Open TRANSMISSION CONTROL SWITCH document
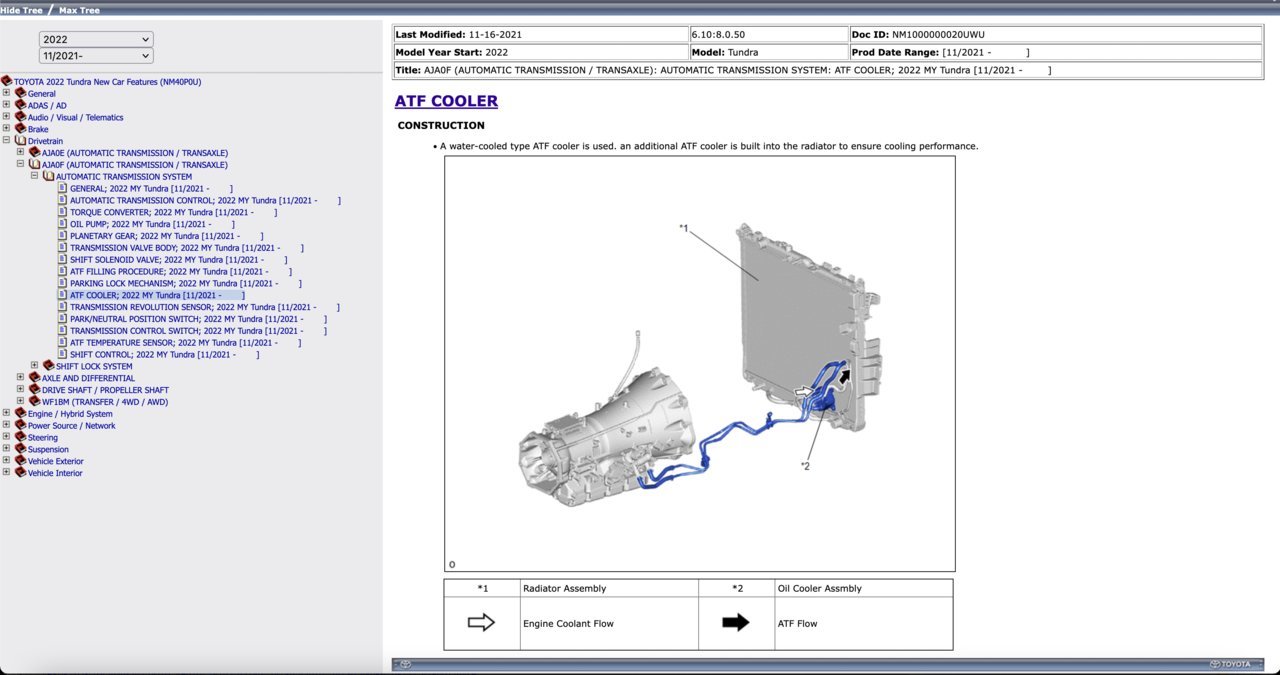The height and width of the screenshot is (675, 1280). [198, 331]
